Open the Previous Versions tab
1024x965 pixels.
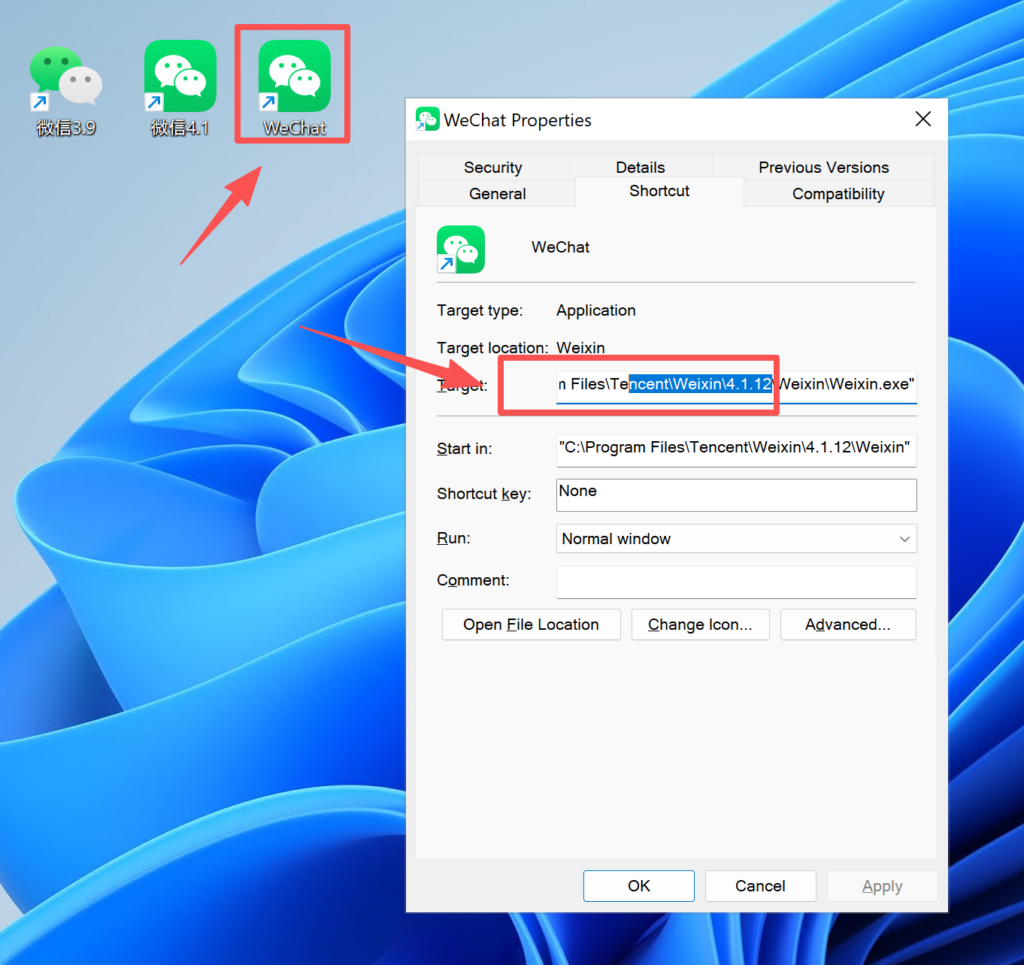click(x=824, y=167)
